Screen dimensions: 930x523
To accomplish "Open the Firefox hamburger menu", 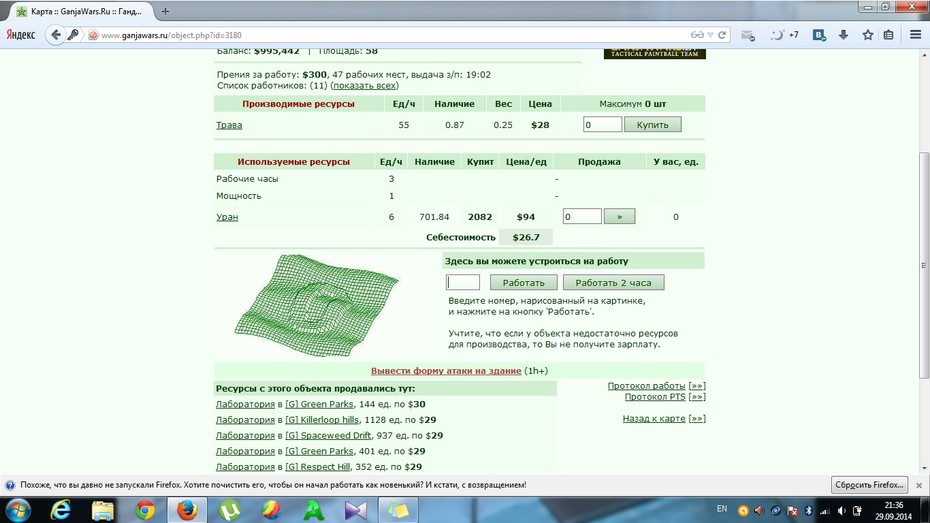I will [915, 35].
